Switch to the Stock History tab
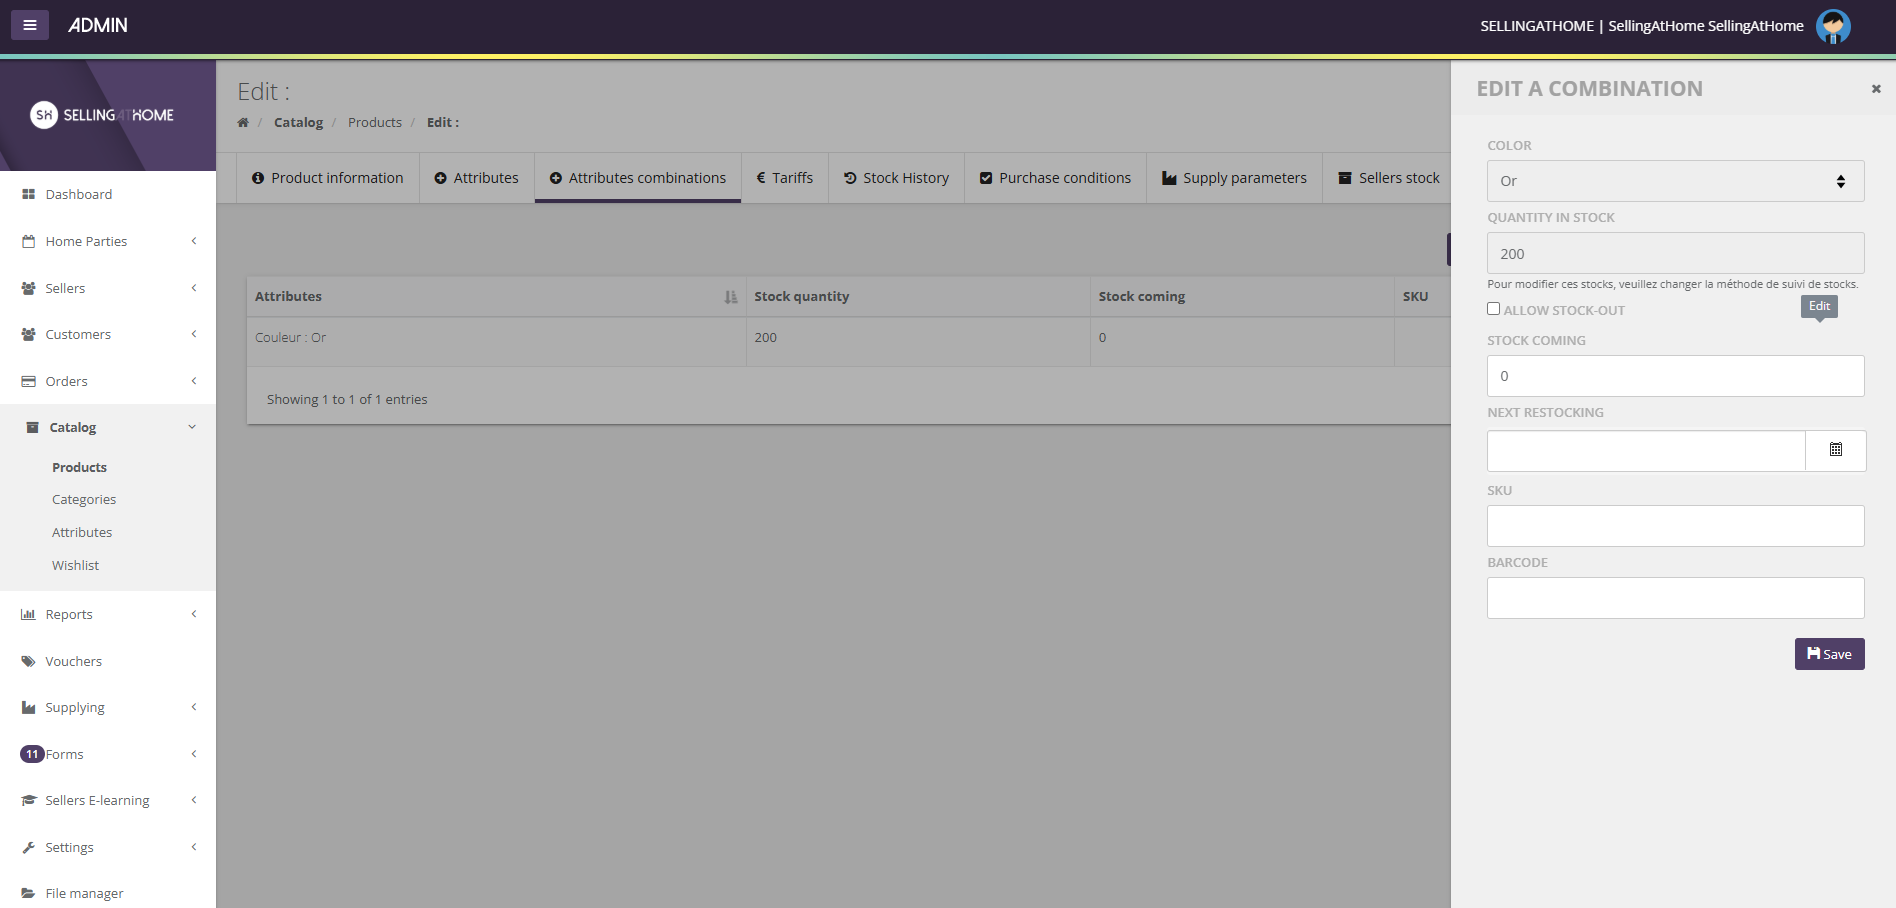The height and width of the screenshot is (908, 1896). click(x=896, y=178)
